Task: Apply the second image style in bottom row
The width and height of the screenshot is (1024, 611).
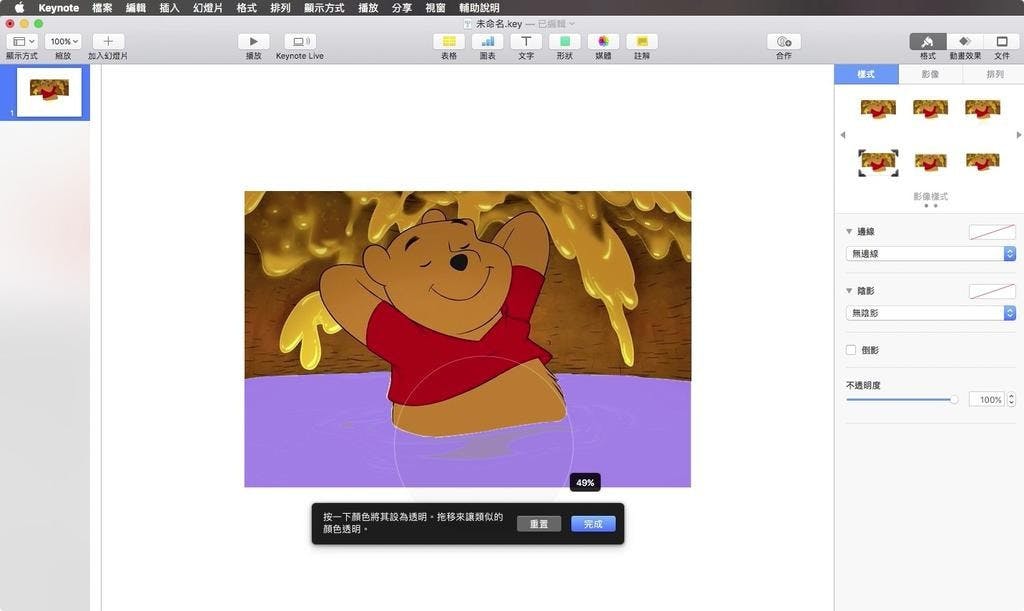Action: click(x=931, y=162)
